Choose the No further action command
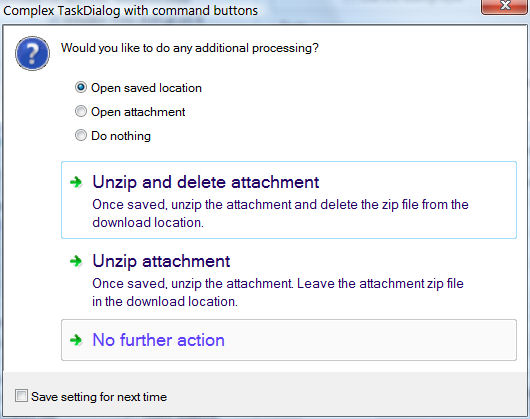Image resolution: width=530 pixels, height=419 pixels. click(x=289, y=340)
